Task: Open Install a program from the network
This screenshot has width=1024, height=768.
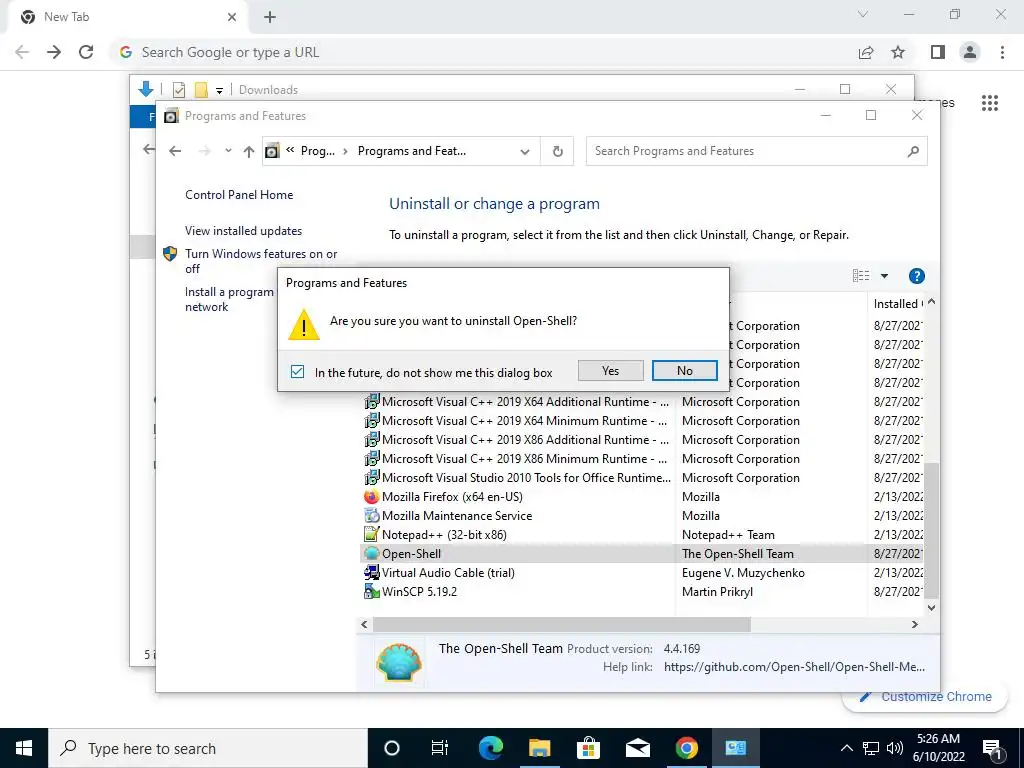Action: tap(229, 299)
